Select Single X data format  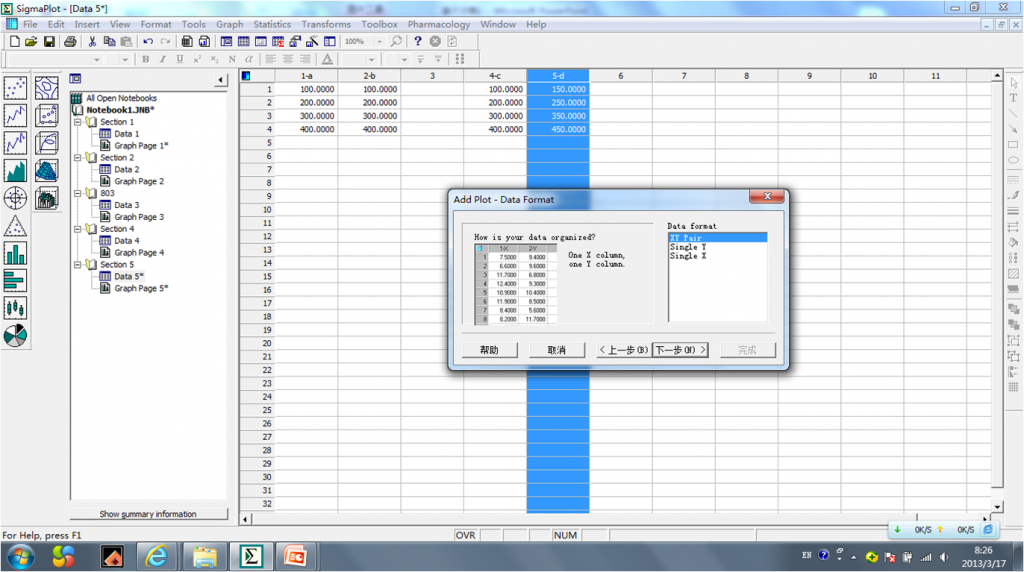[x=688, y=256]
